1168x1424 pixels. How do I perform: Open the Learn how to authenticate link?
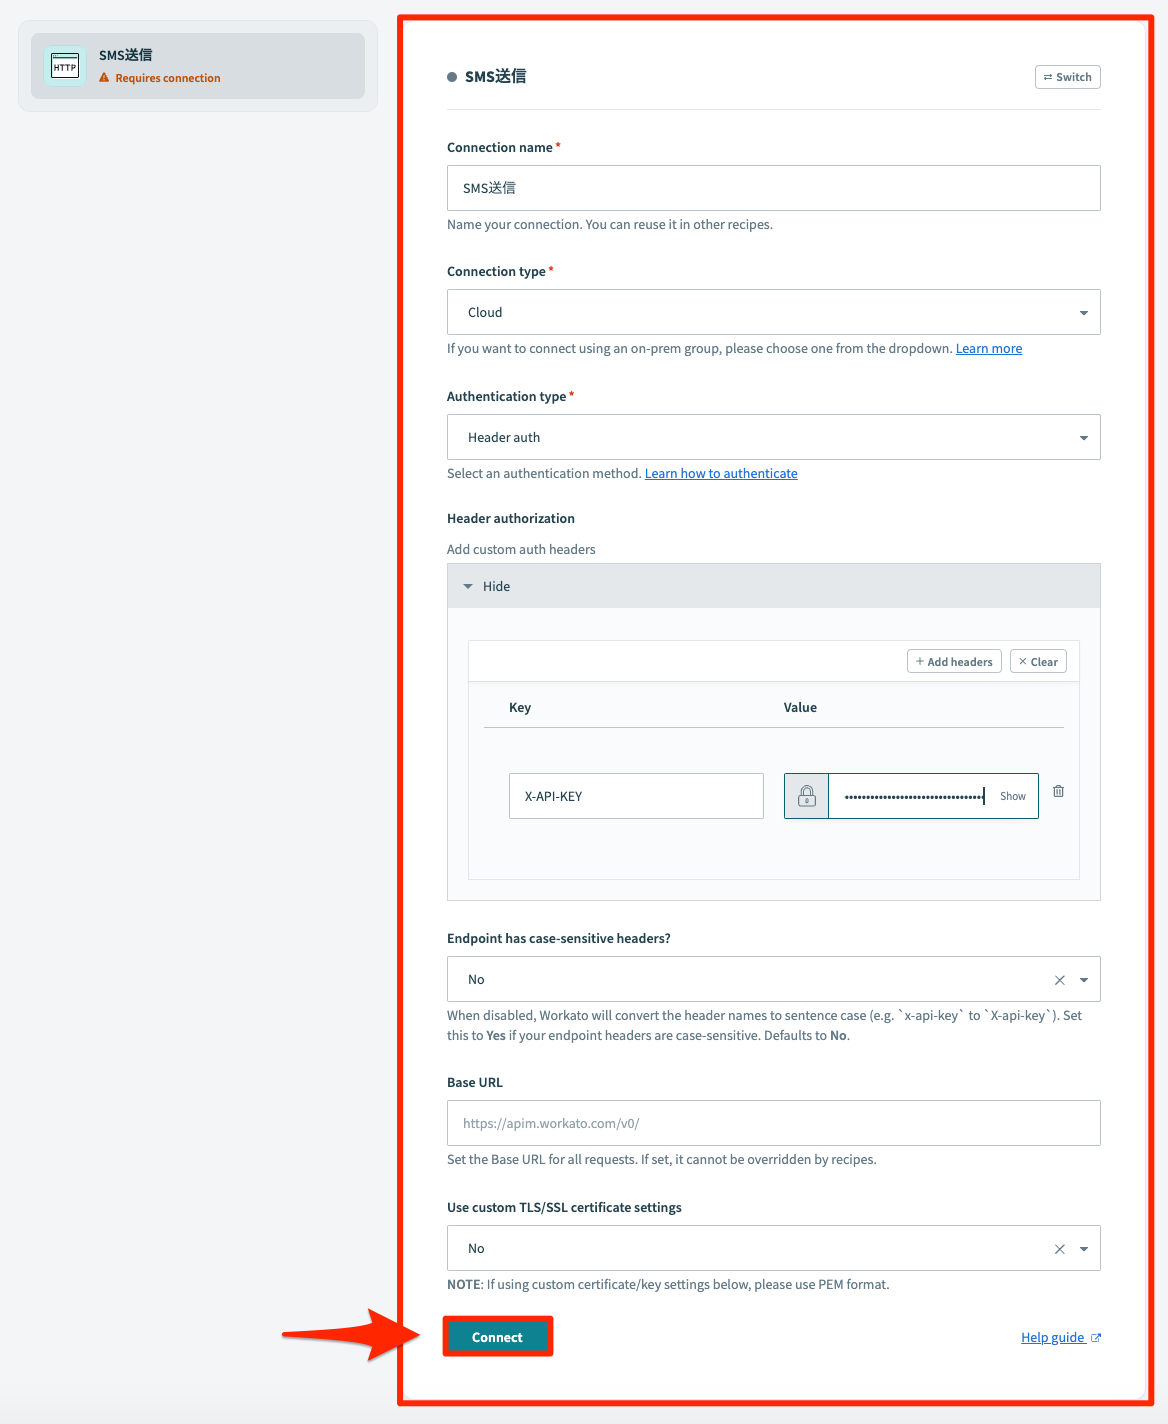click(x=721, y=473)
